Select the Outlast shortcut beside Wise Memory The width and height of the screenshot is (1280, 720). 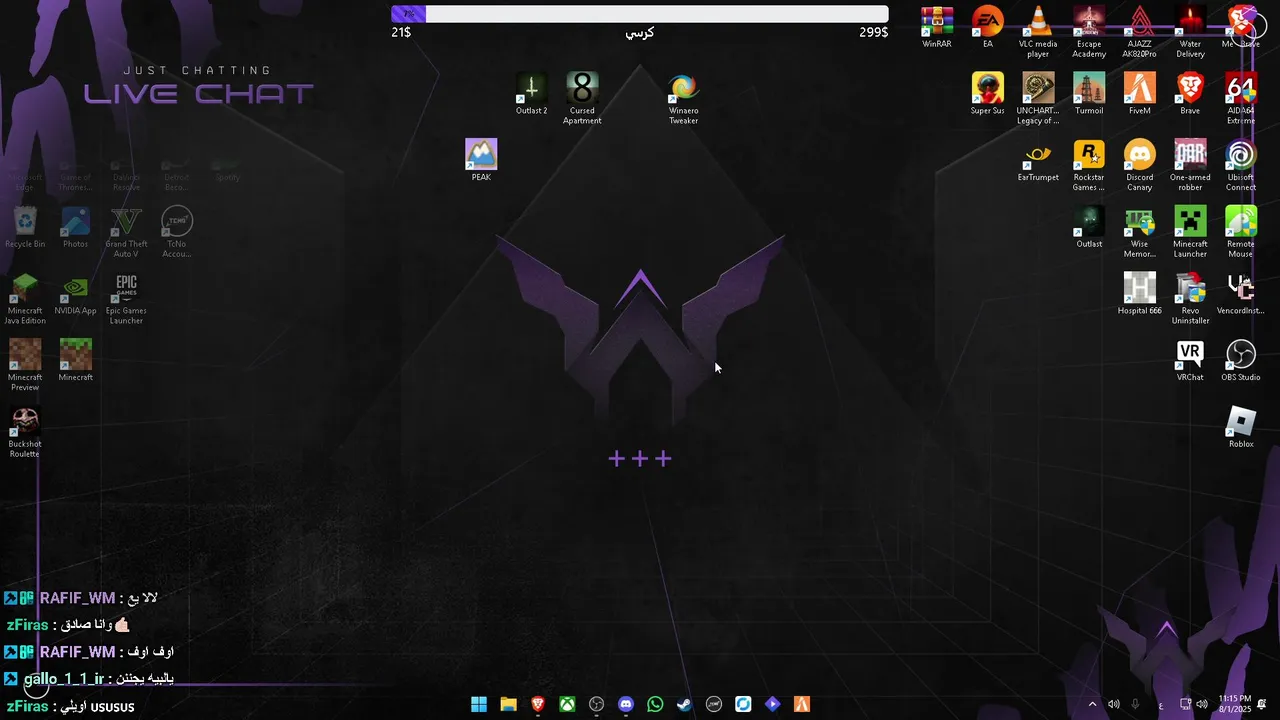pyautogui.click(x=1089, y=227)
